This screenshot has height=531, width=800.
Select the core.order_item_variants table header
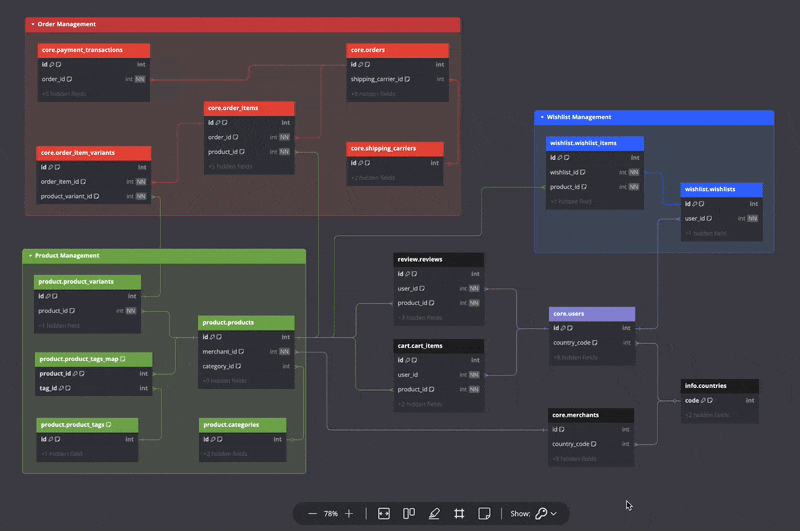coord(93,153)
